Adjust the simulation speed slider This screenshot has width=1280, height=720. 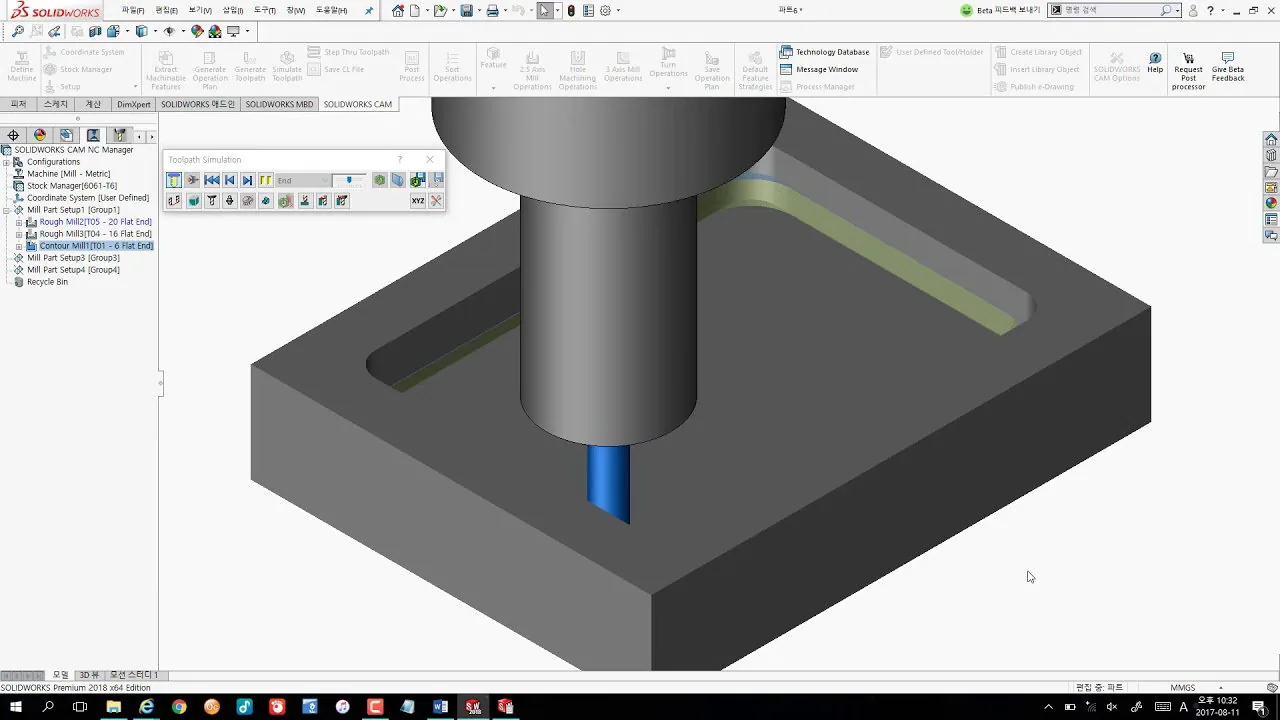(x=349, y=180)
